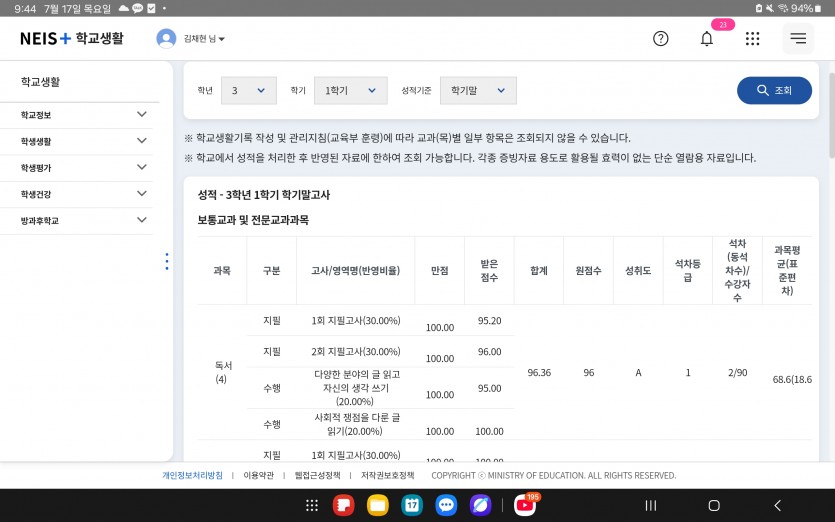Click the 원점수 column header
The image size is (835, 522).
click(588, 271)
